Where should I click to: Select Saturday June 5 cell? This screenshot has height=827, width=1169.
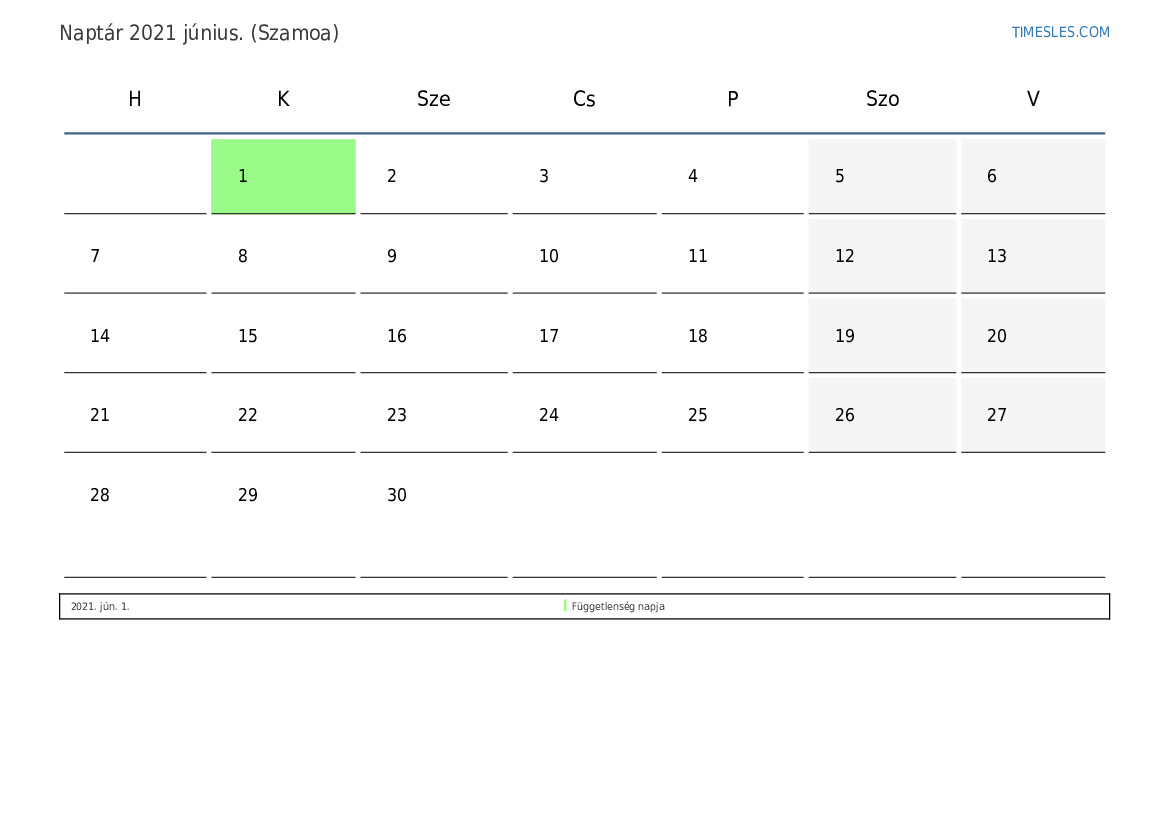point(881,176)
